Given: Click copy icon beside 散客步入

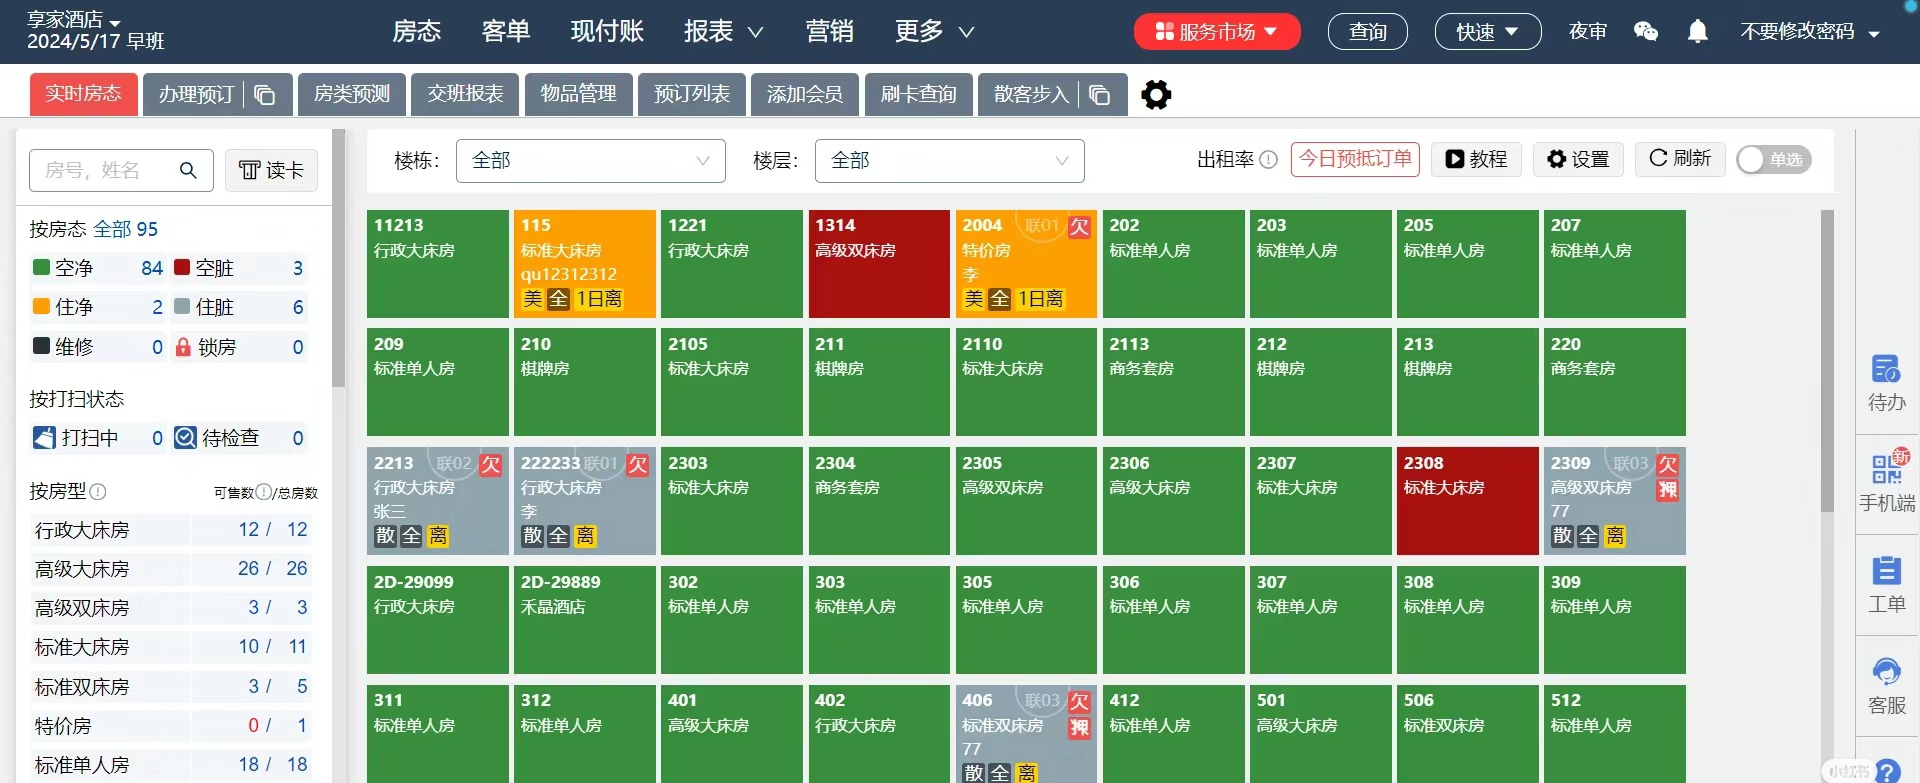Looking at the screenshot, I should pyautogui.click(x=1100, y=95).
